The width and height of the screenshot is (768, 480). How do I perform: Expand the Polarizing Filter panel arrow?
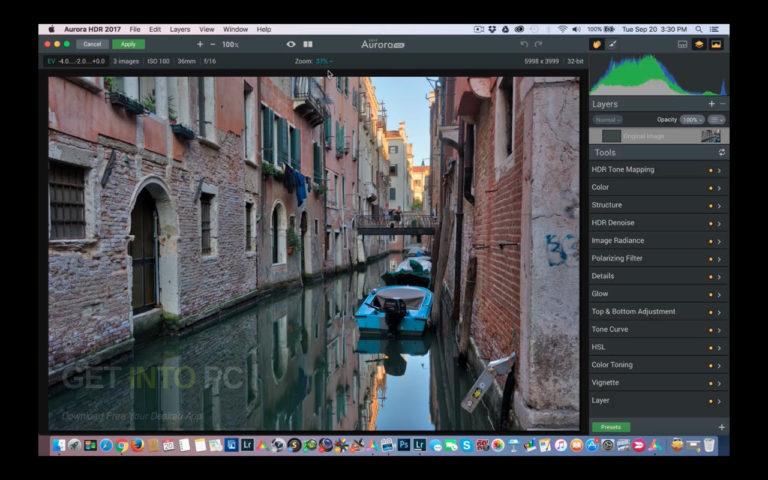coord(720,259)
